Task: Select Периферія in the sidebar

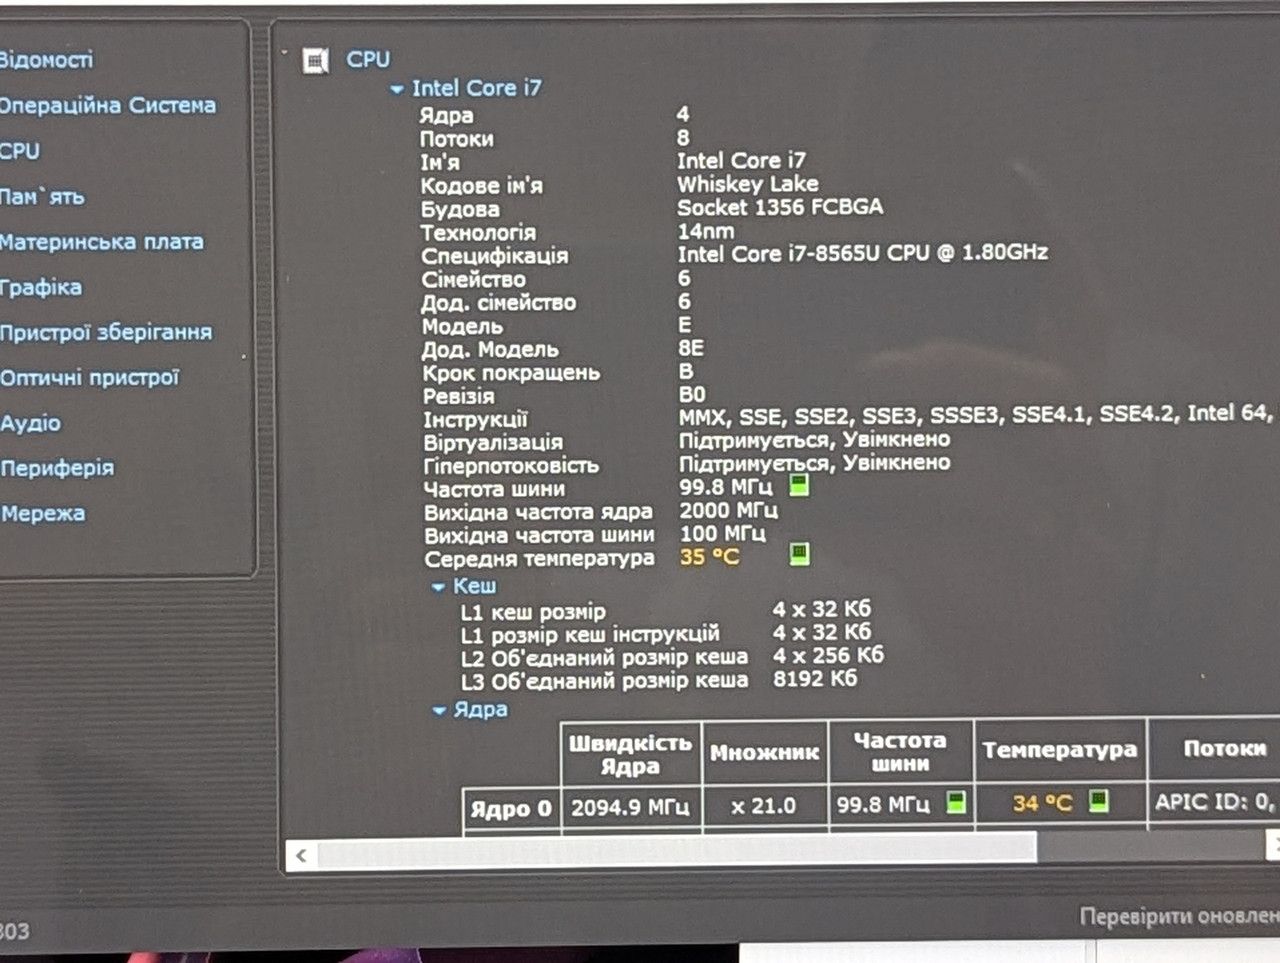Action: pyautogui.click(x=57, y=468)
